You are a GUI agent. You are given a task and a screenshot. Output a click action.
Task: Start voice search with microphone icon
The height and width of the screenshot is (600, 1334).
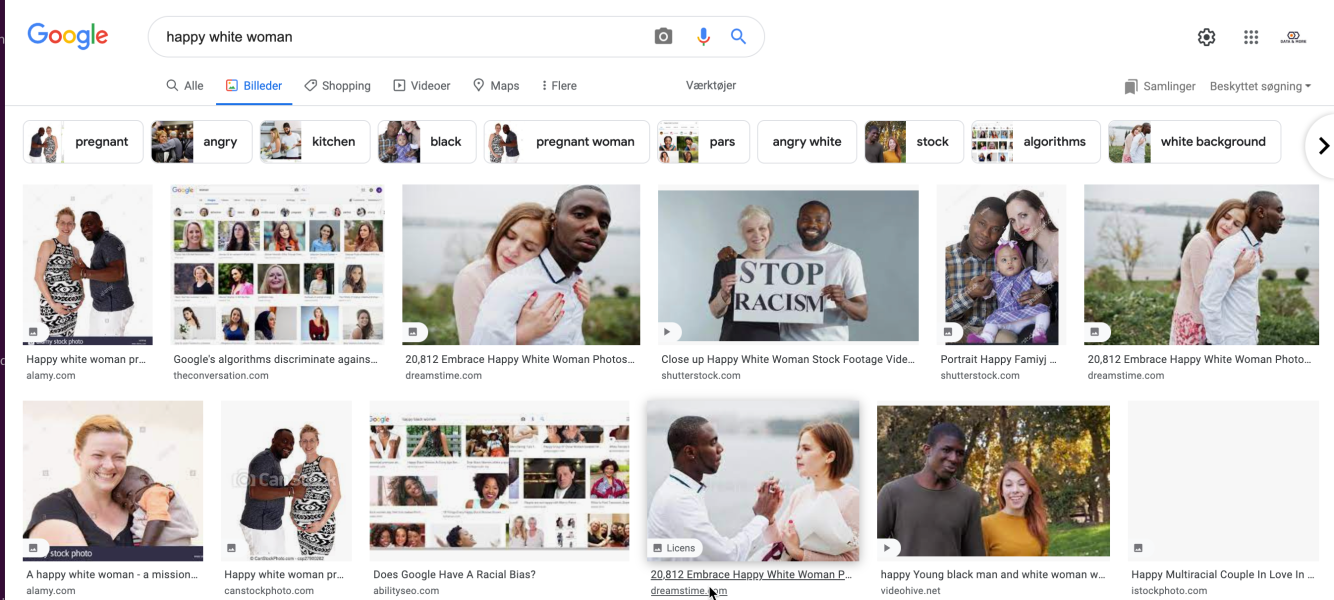(703, 37)
